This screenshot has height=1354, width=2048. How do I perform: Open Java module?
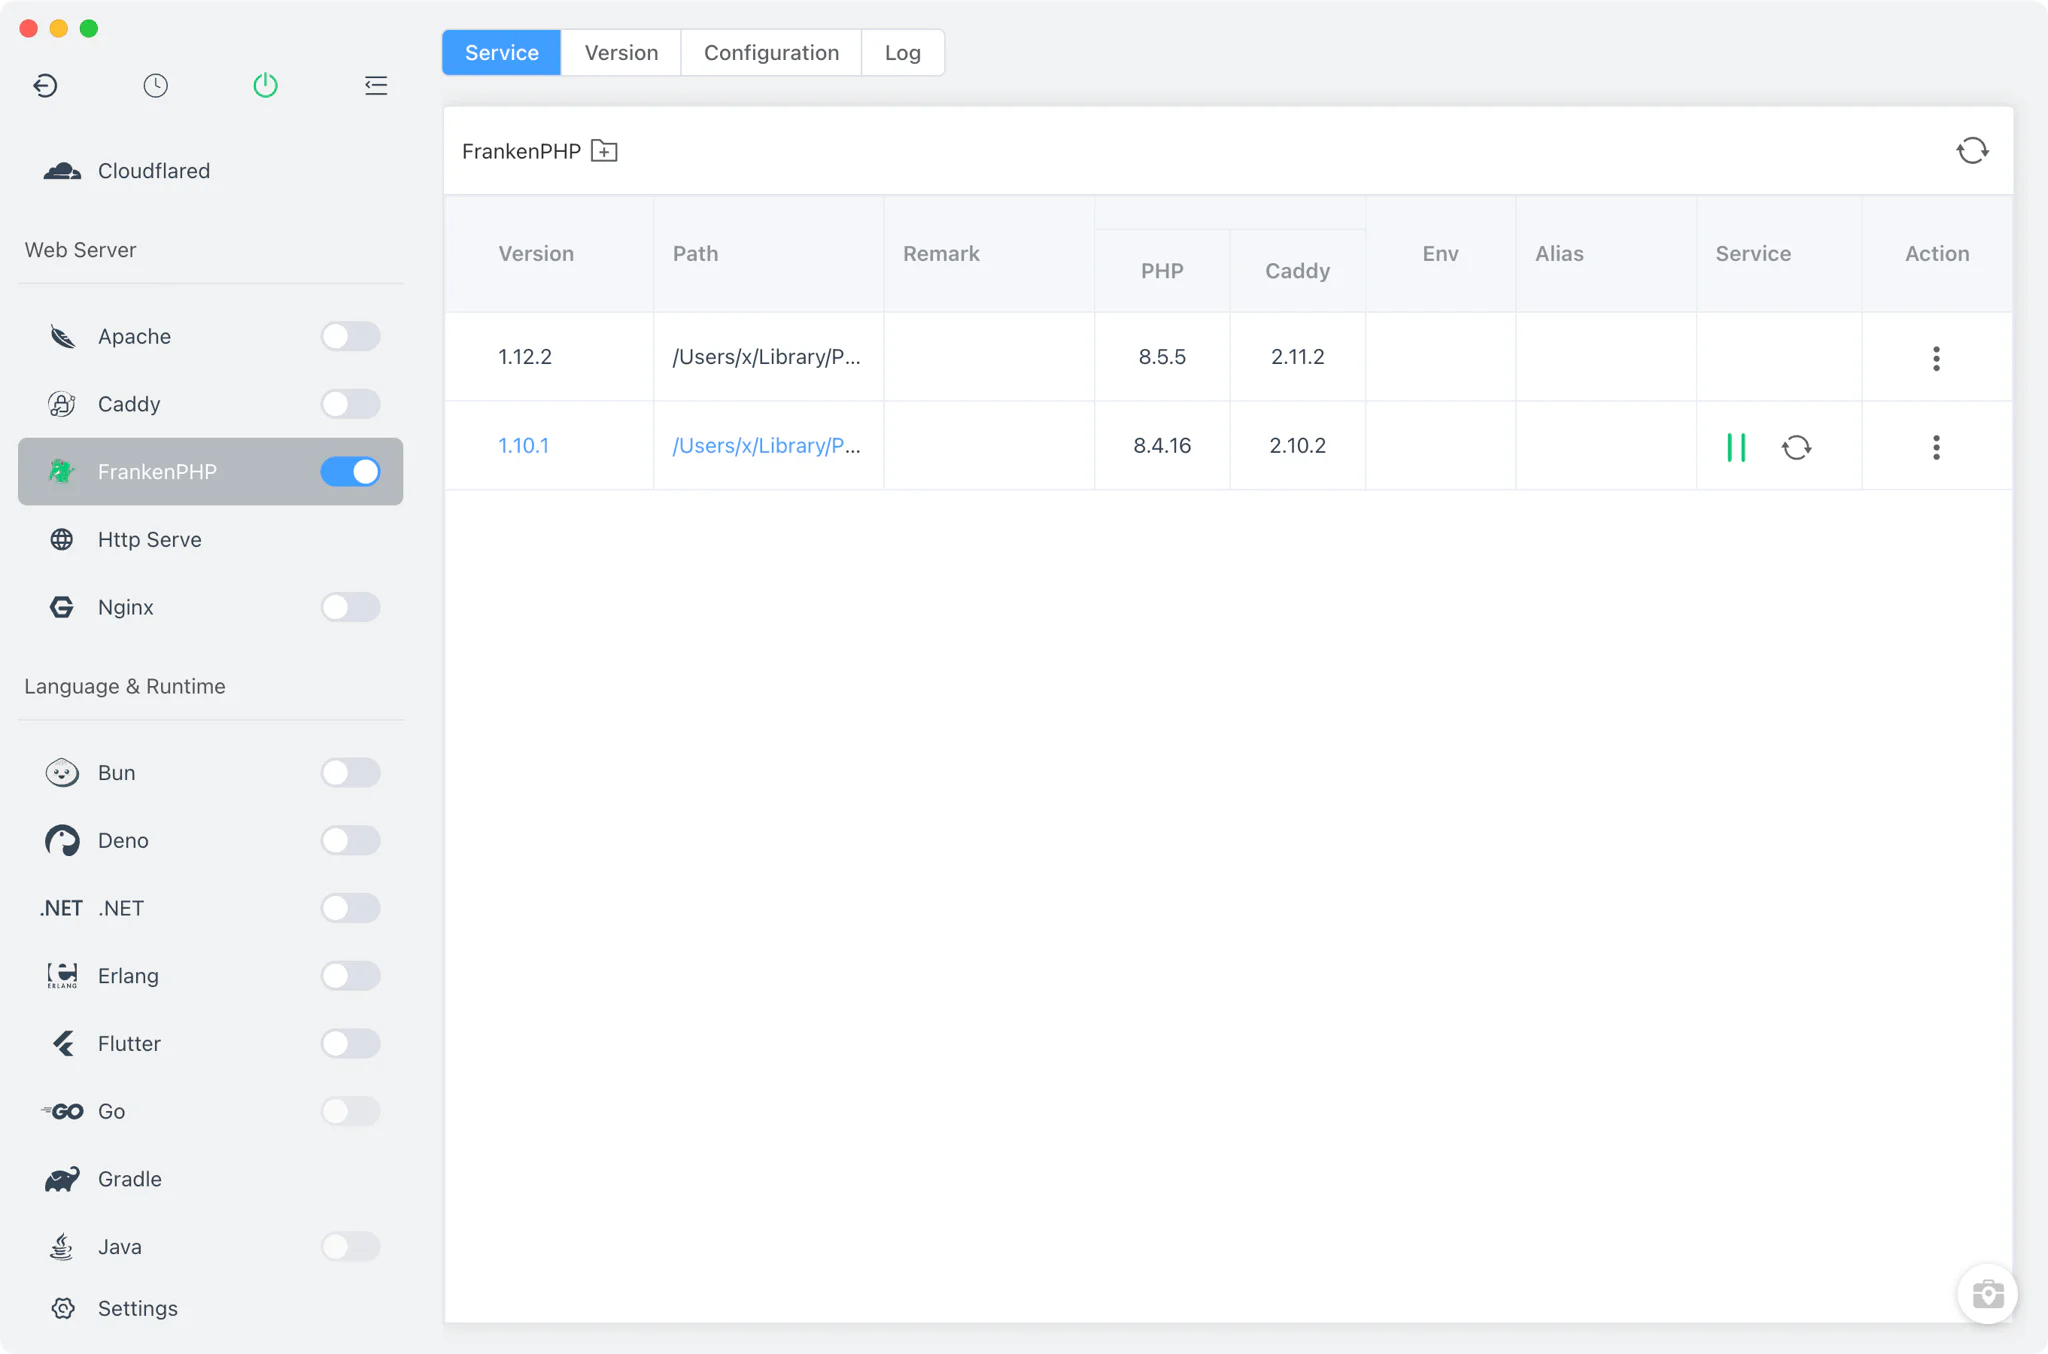210,1246
